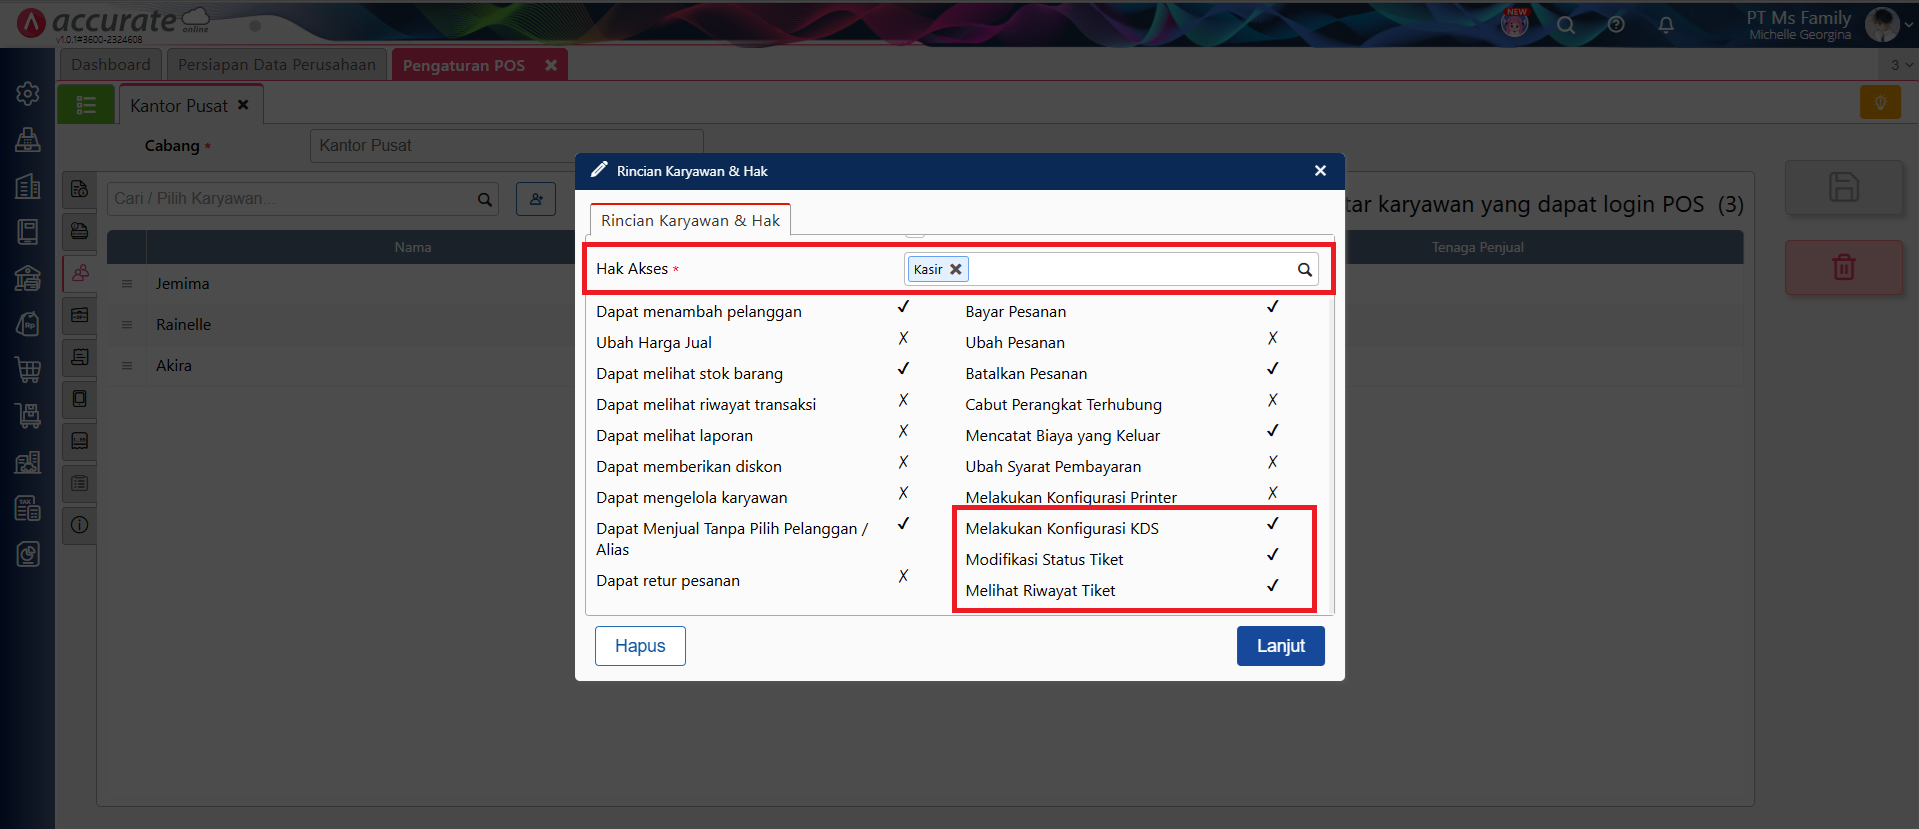Click the red trash delete icon

pyautogui.click(x=1843, y=267)
